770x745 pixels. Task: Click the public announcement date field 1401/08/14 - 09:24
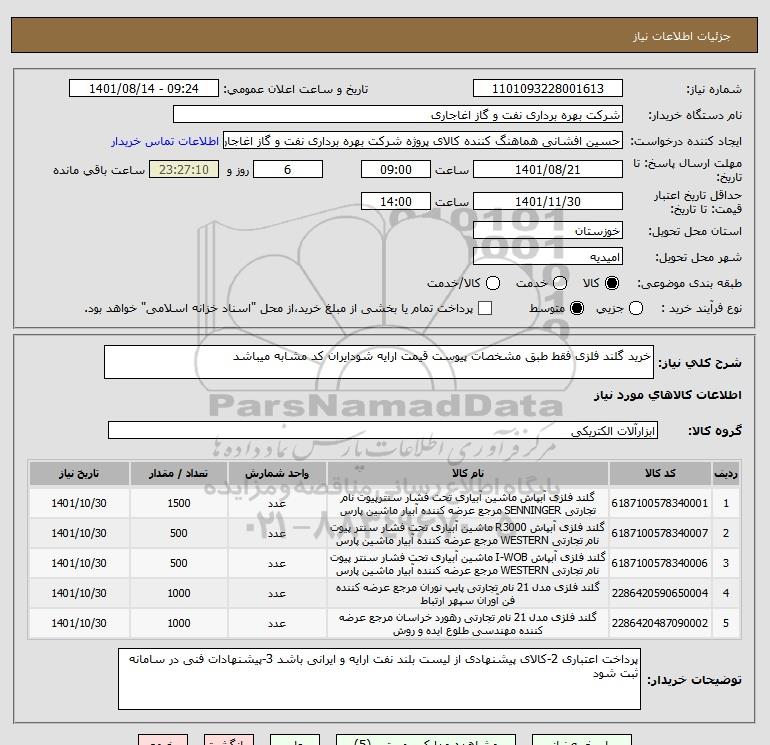(x=143, y=88)
